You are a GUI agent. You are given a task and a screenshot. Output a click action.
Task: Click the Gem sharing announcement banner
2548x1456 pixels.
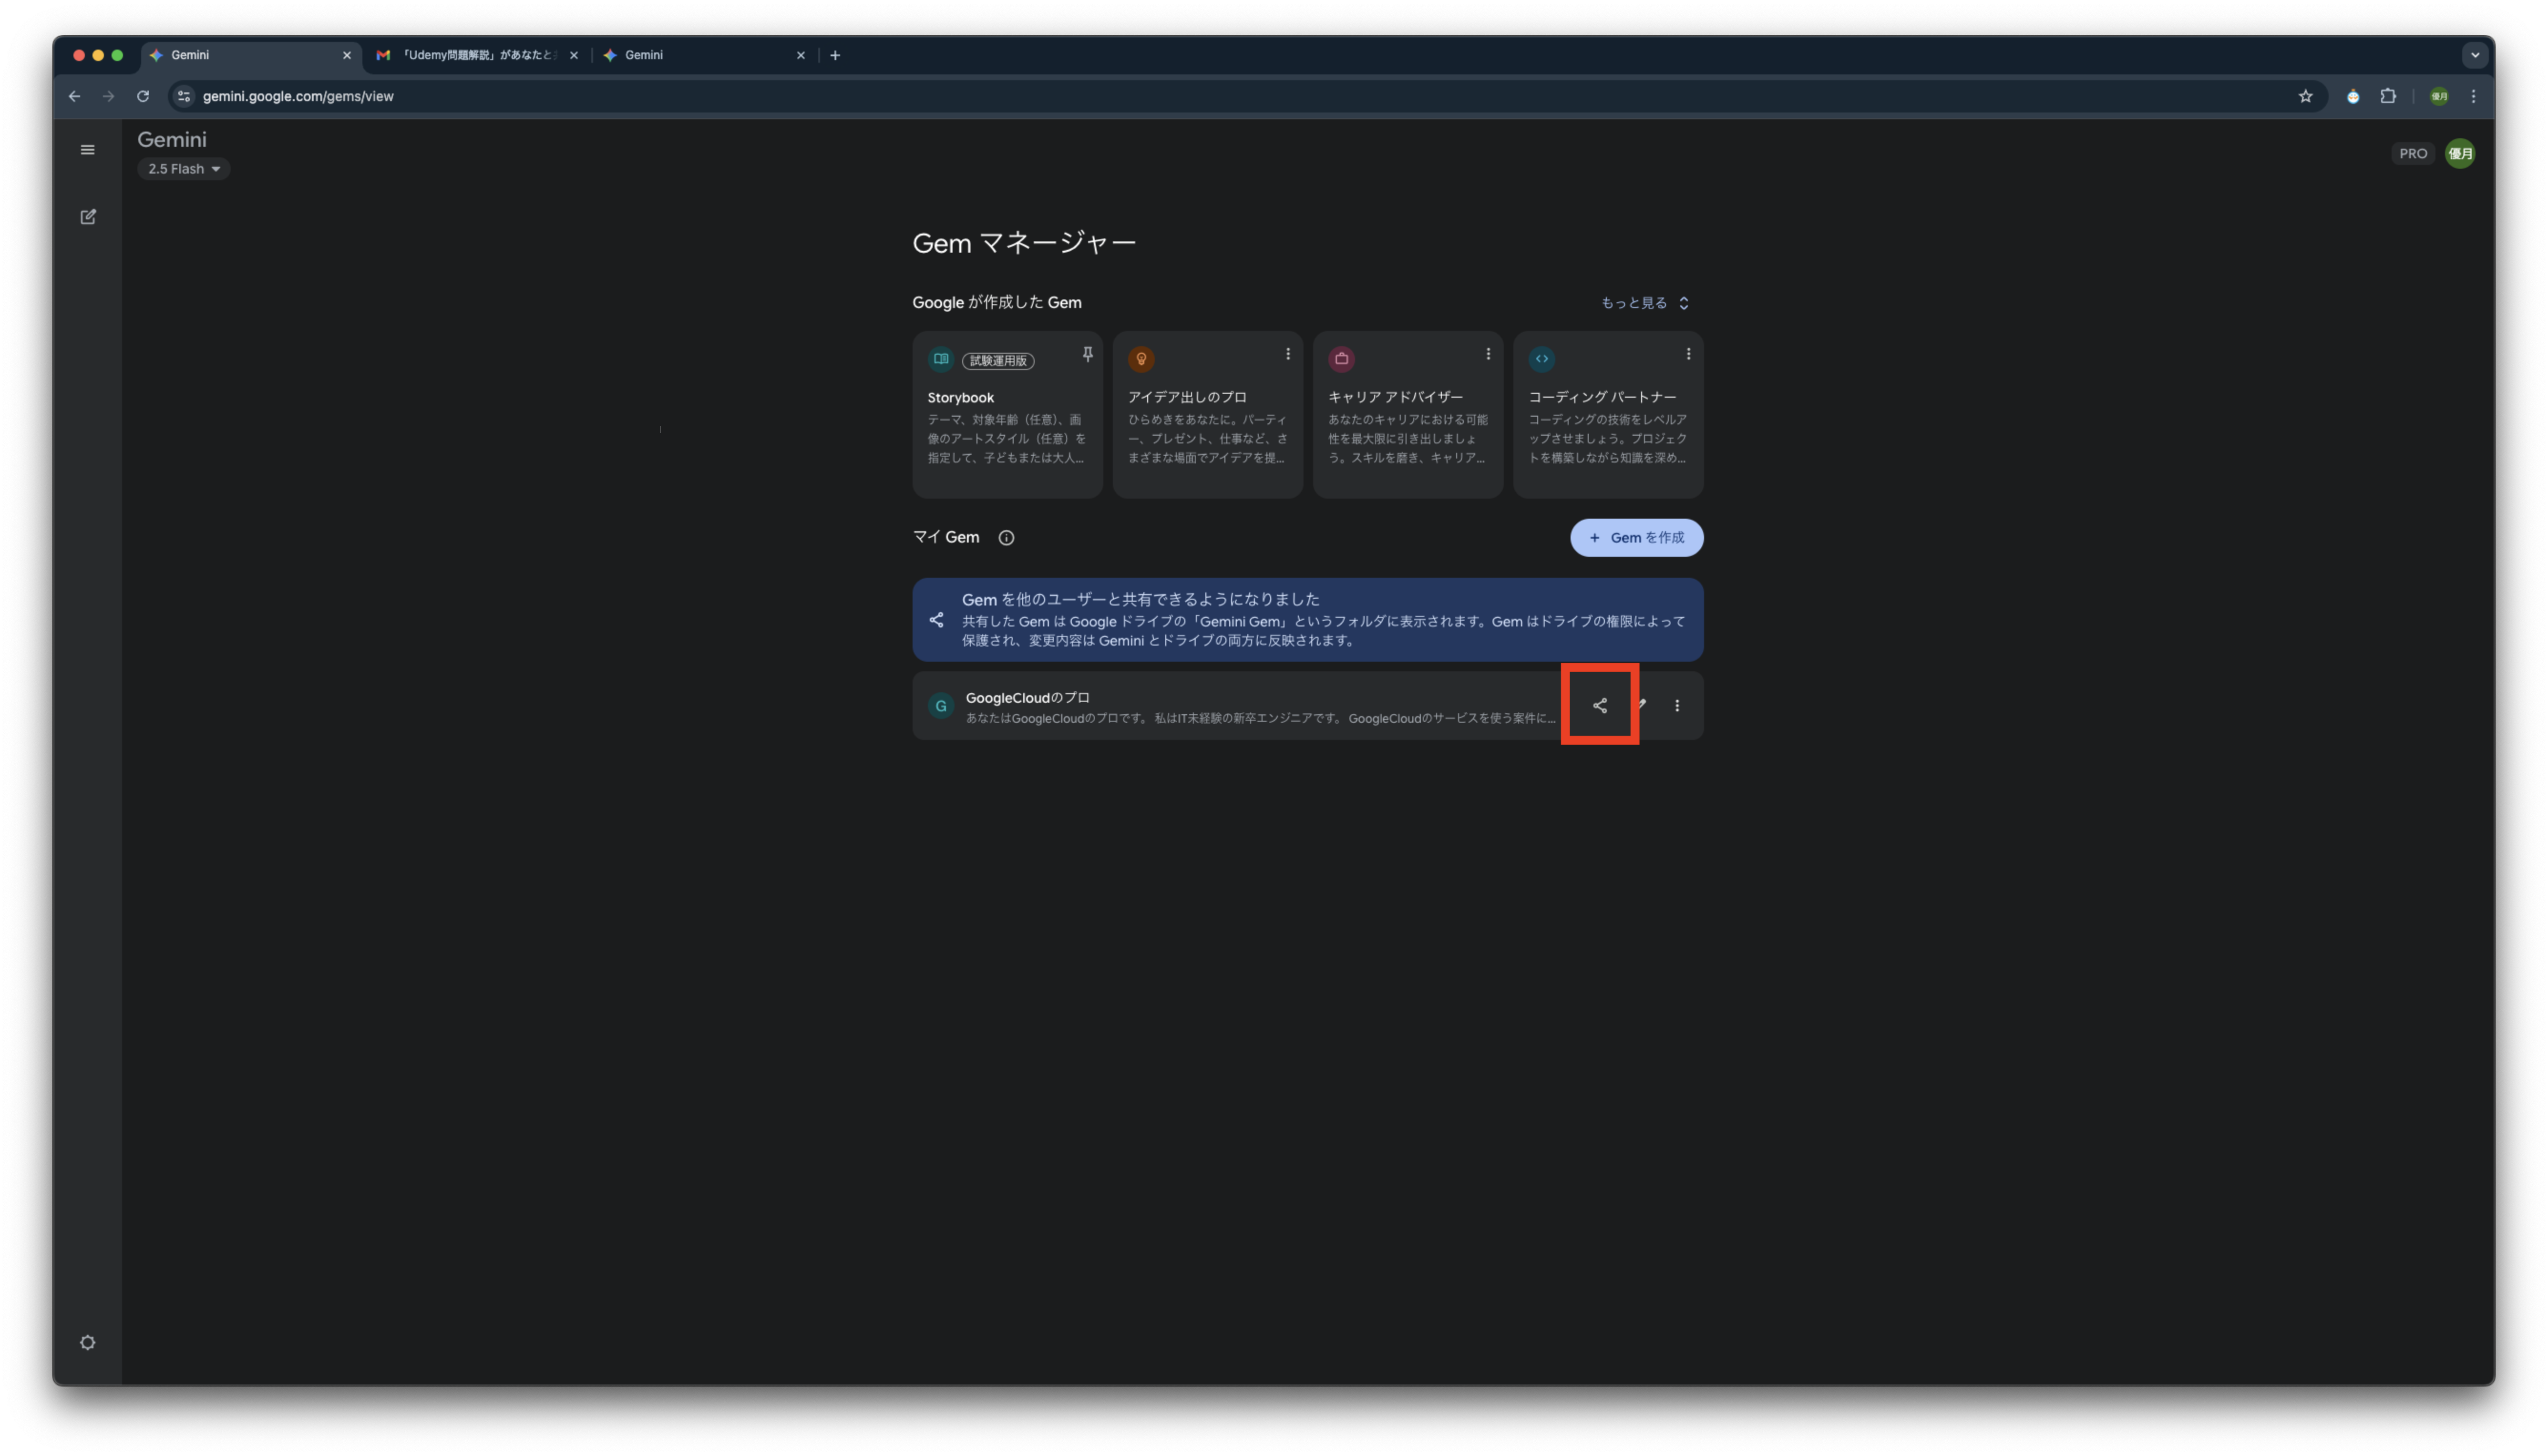pyautogui.click(x=1308, y=620)
